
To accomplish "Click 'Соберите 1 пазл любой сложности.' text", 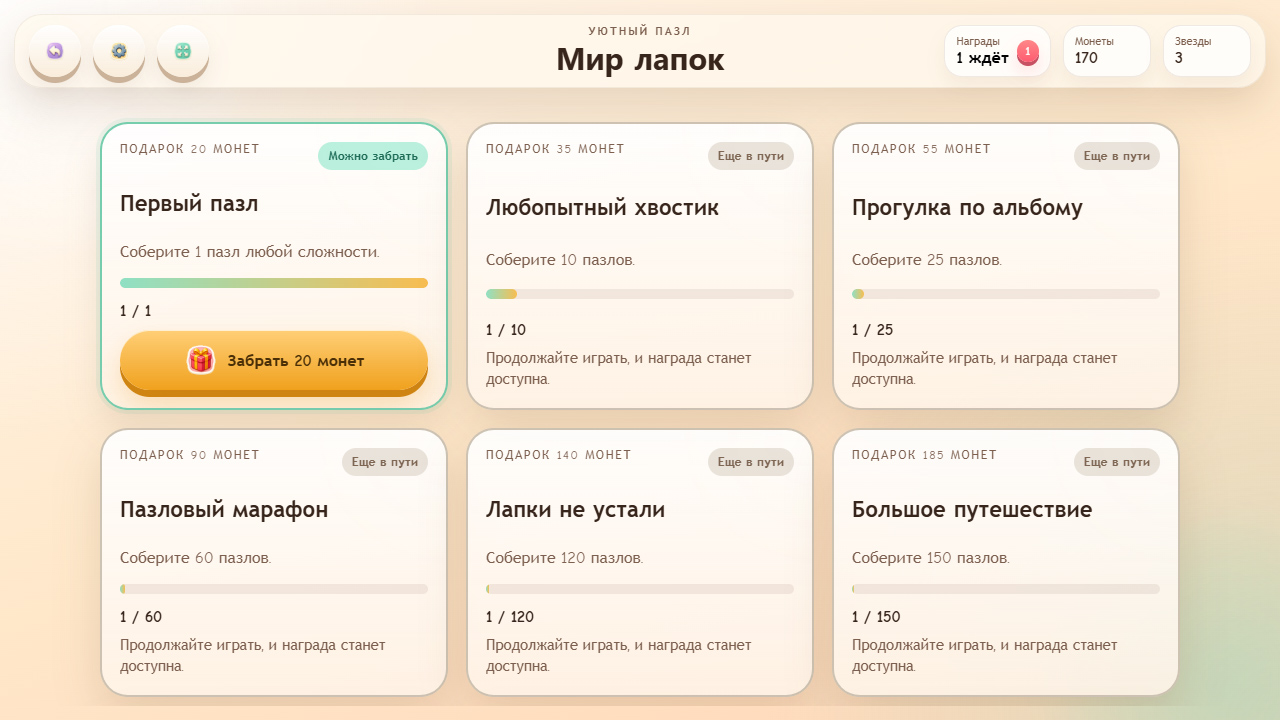I will [x=250, y=252].
